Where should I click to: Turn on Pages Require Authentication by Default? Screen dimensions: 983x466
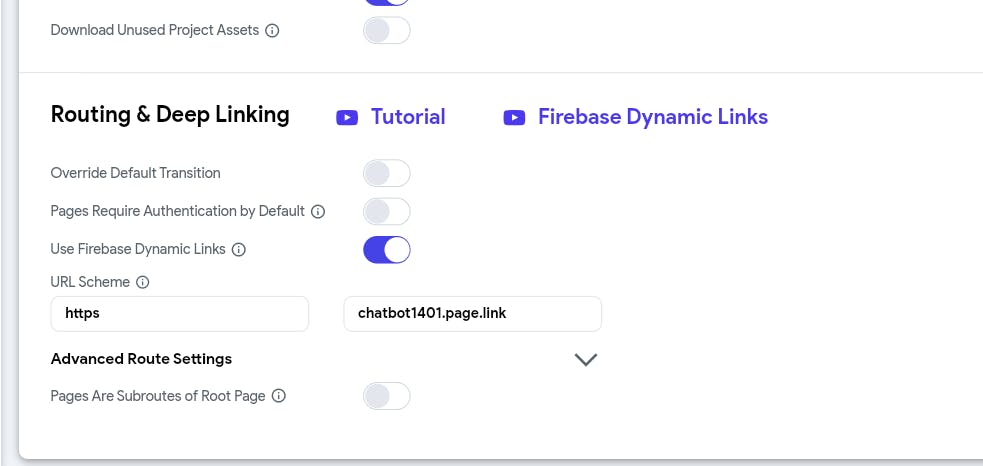pyautogui.click(x=386, y=211)
